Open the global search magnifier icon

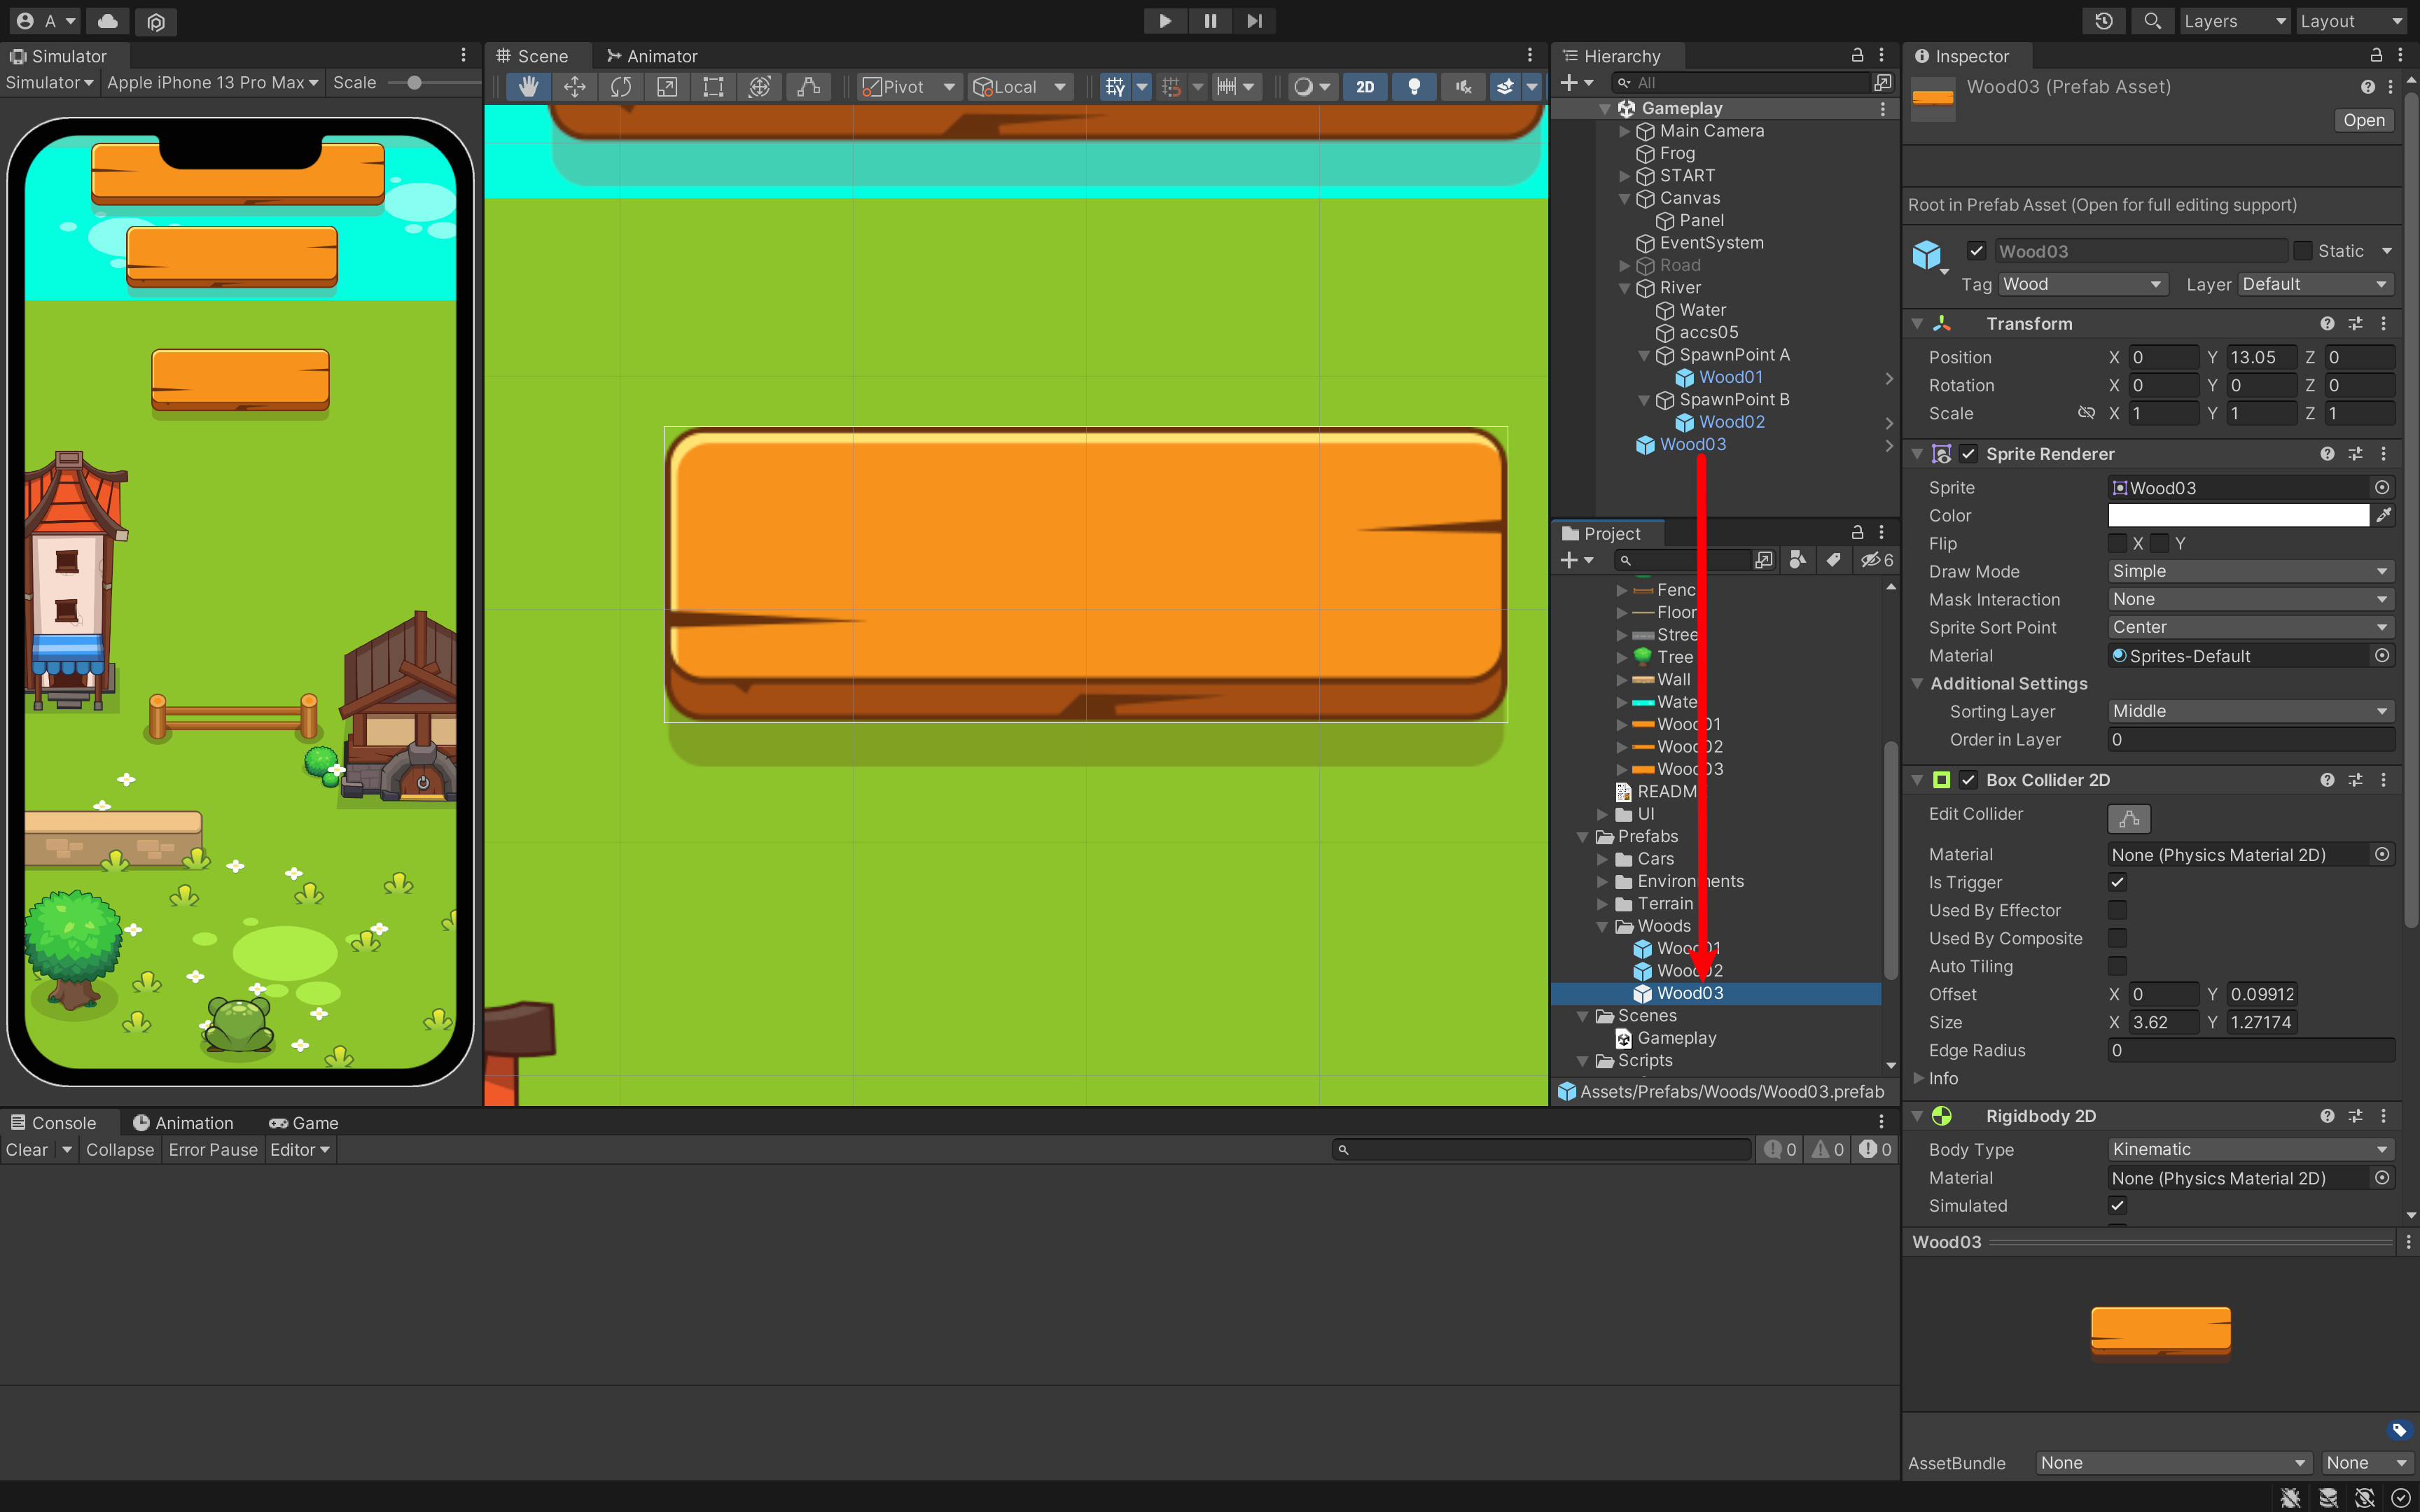(x=2152, y=21)
